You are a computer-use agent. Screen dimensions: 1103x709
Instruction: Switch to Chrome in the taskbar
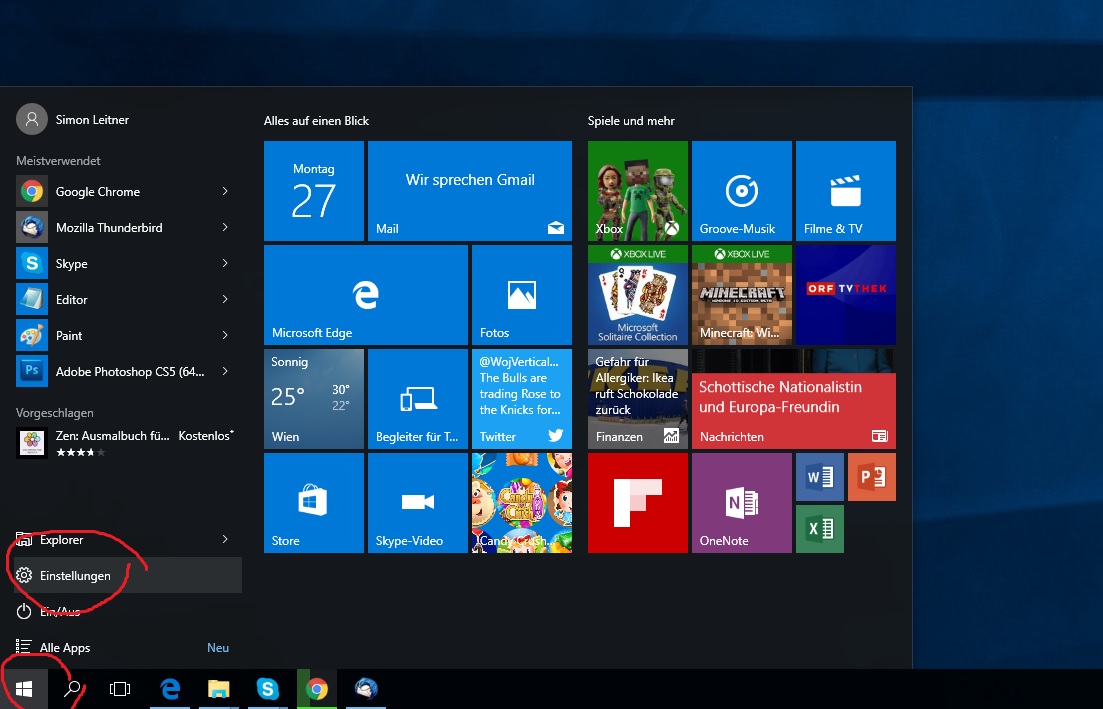(x=317, y=689)
